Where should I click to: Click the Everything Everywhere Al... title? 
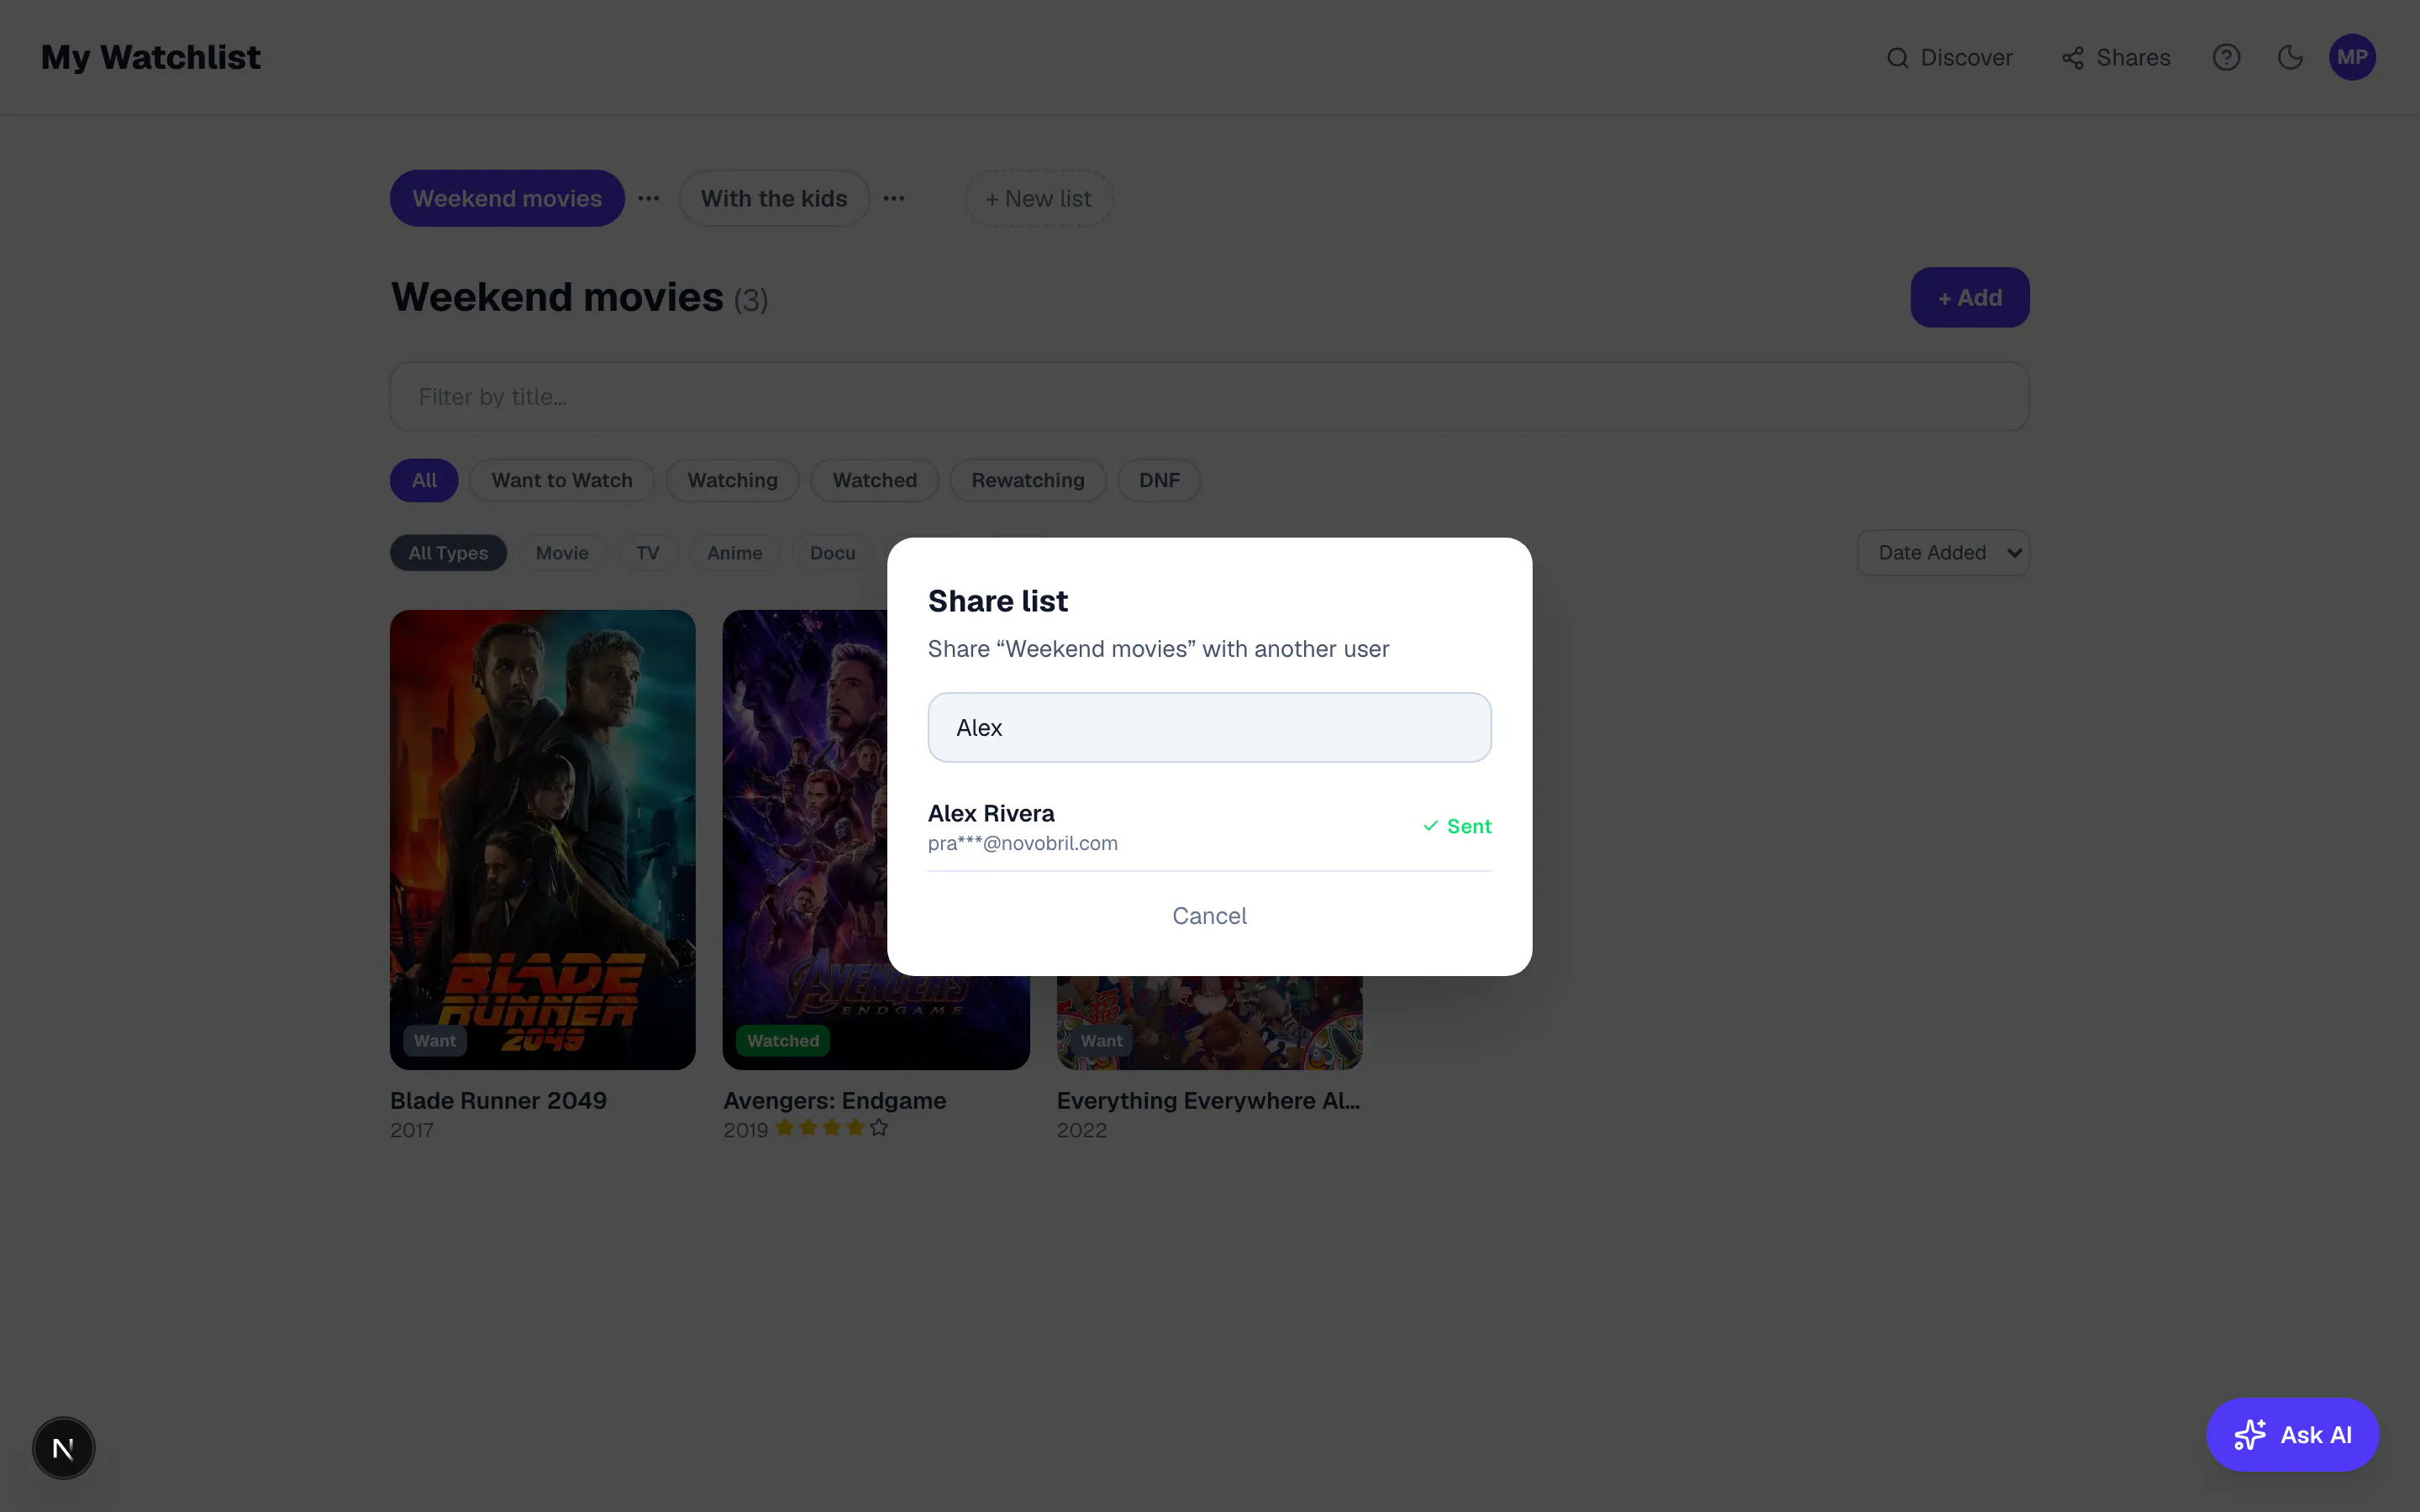[x=1208, y=1100]
